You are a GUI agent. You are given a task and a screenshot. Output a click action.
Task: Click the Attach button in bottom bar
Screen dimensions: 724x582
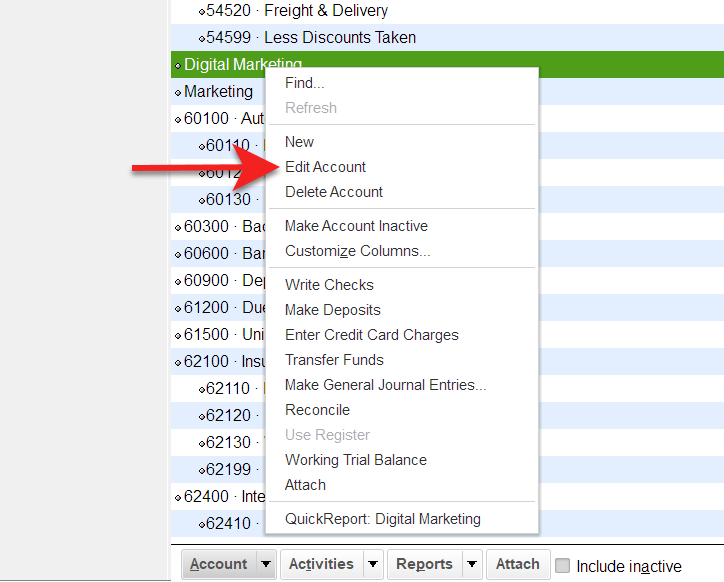[x=518, y=564]
